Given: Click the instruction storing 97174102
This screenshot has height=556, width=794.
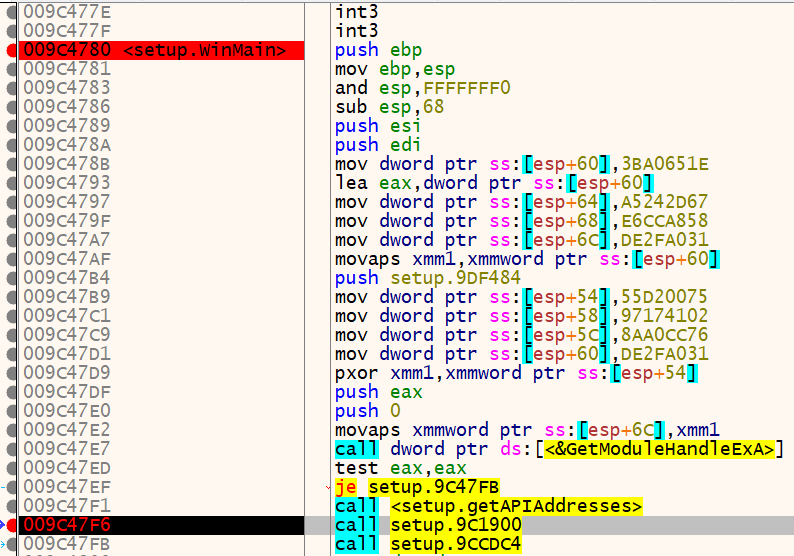Looking at the screenshot, I should [522, 315].
